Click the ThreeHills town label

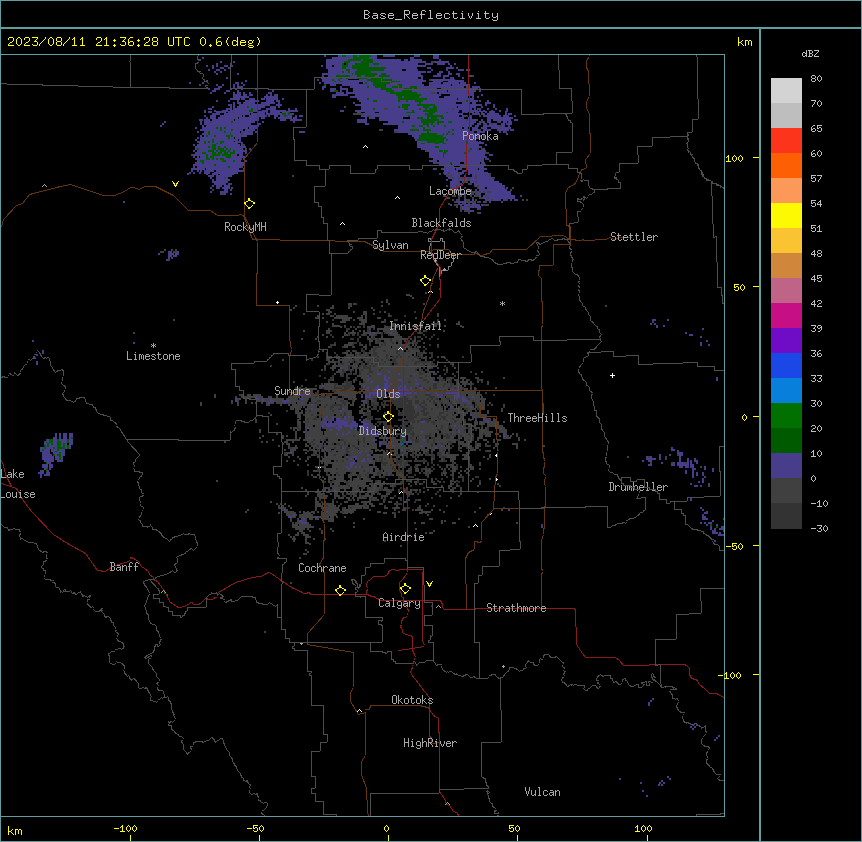click(537, 418)
